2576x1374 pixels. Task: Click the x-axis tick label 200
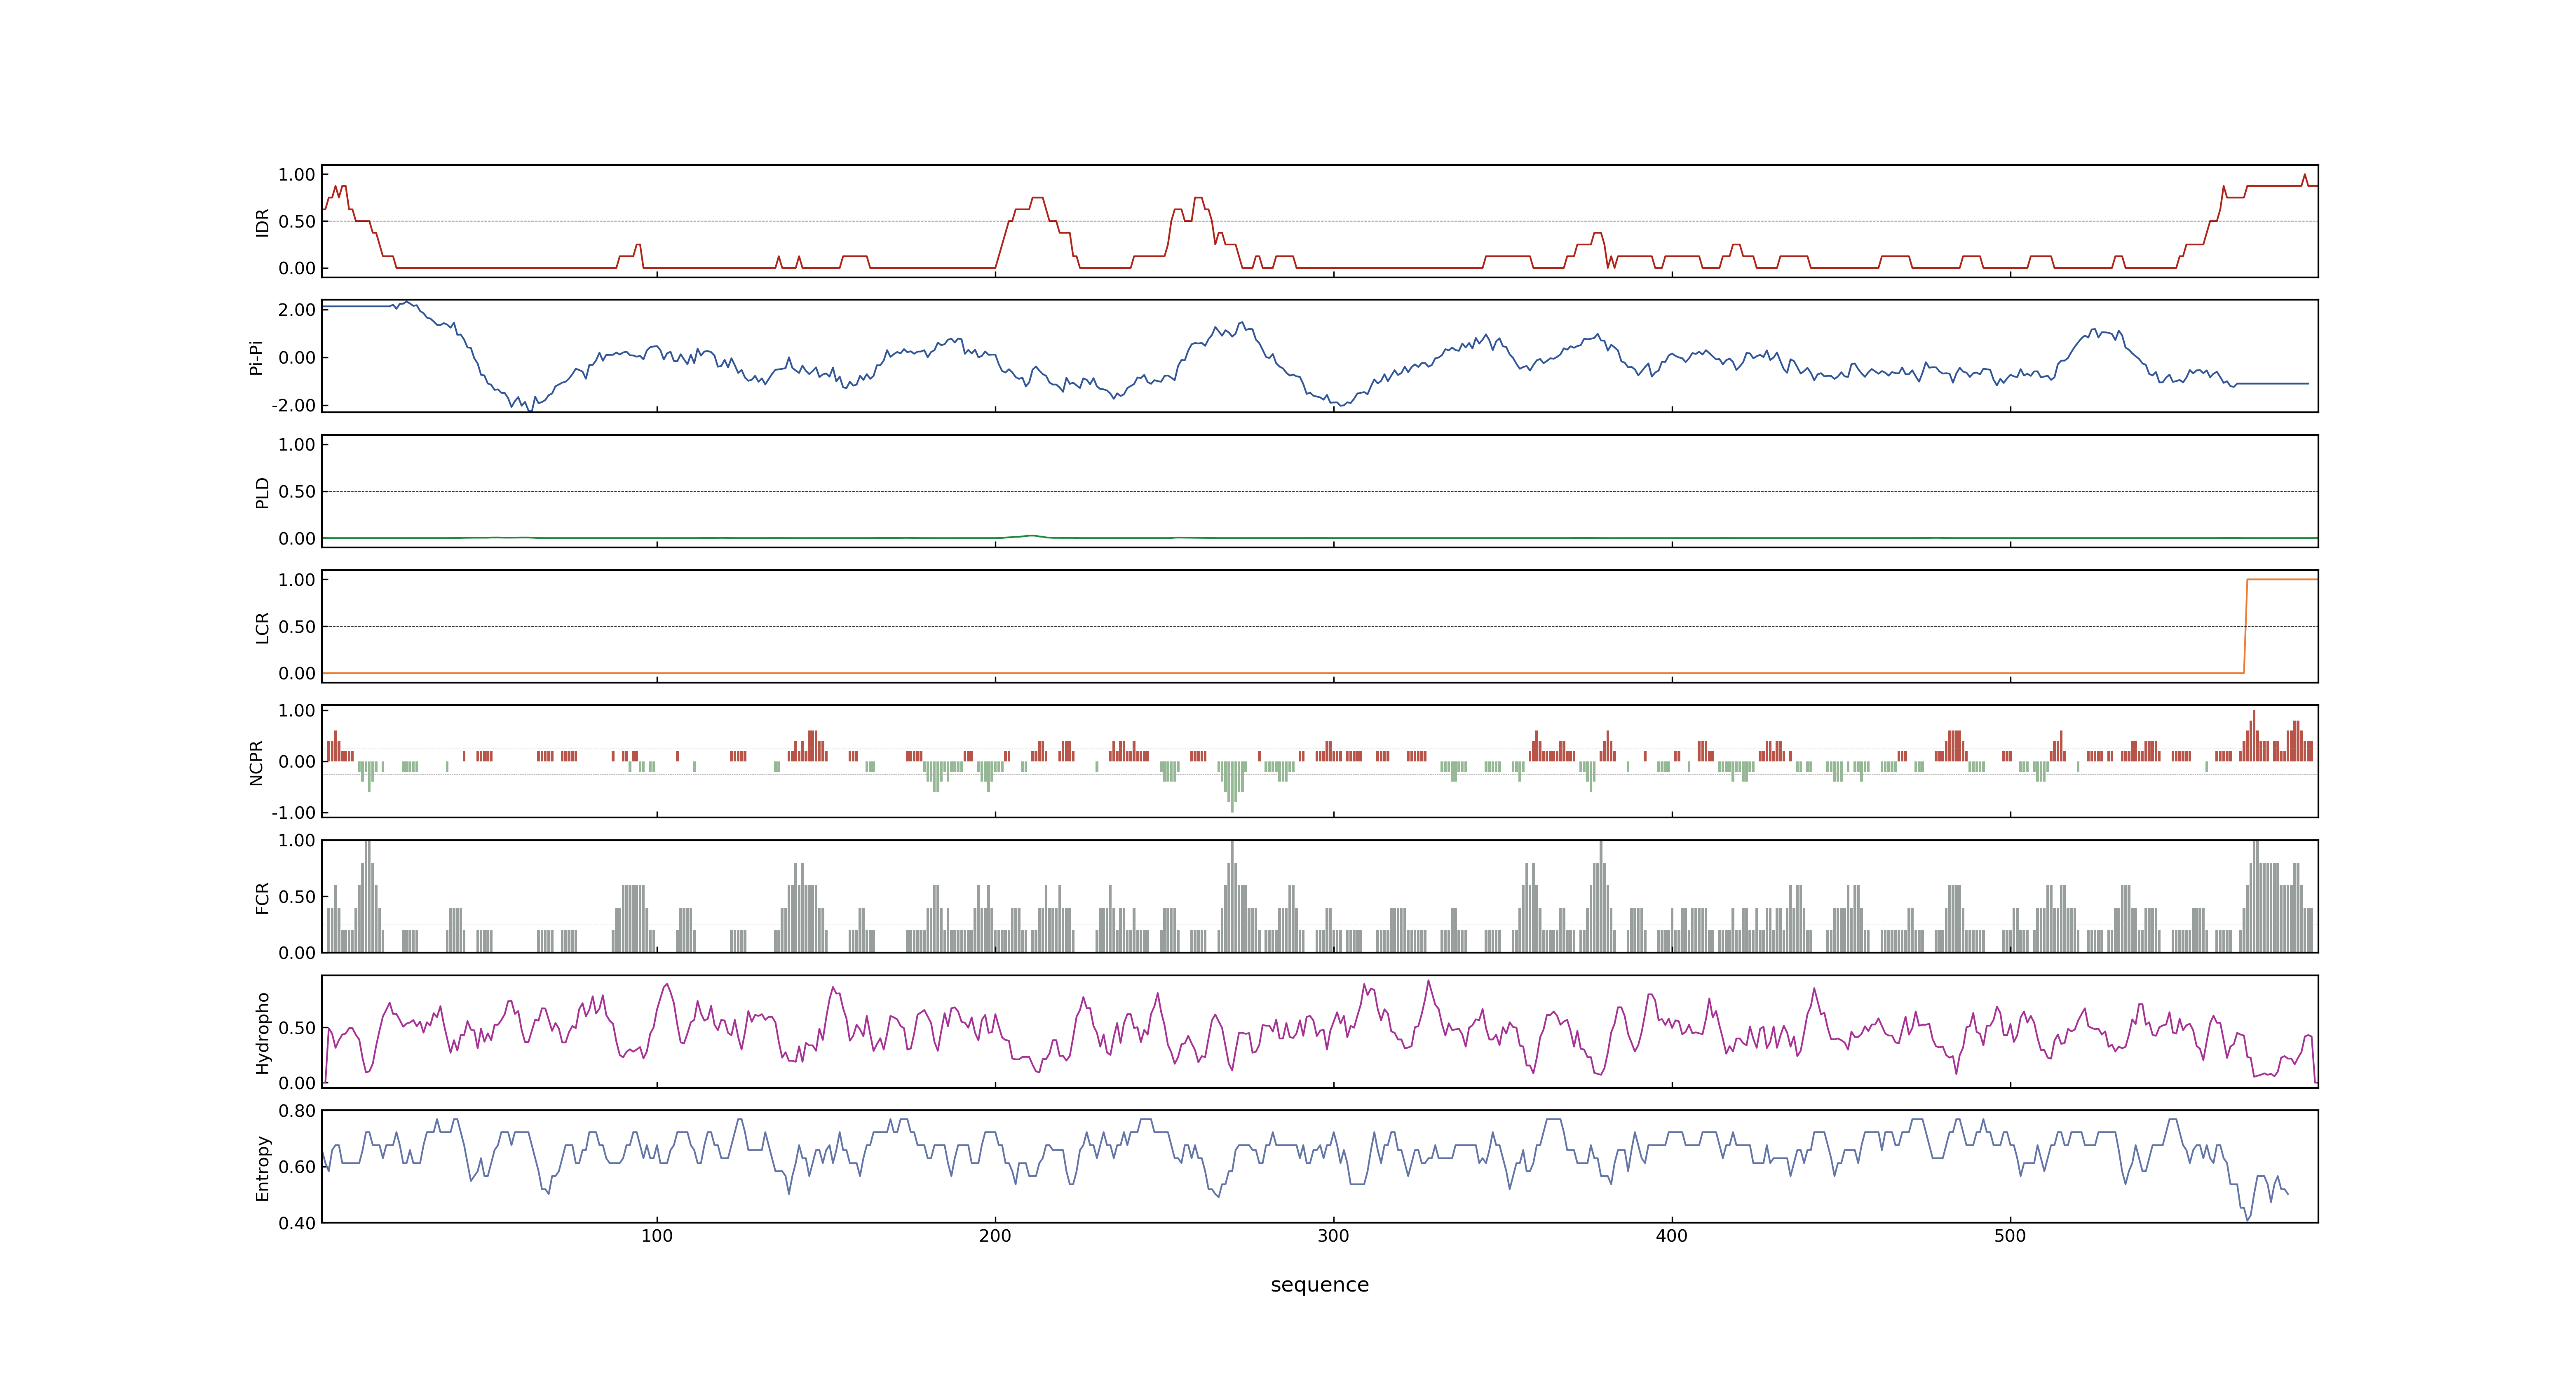995,1236
